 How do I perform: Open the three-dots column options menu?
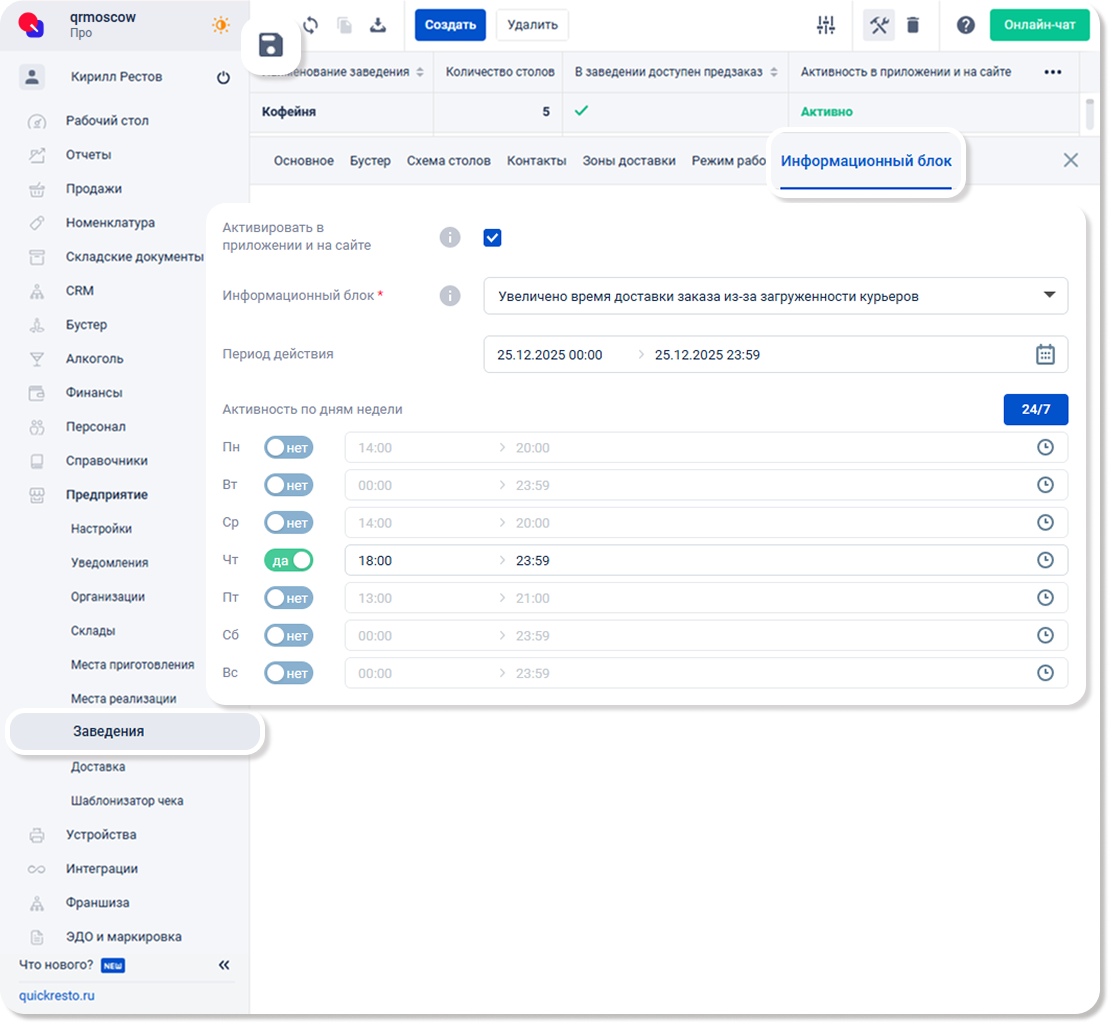pyautogui.click(x=1052, y=72)
